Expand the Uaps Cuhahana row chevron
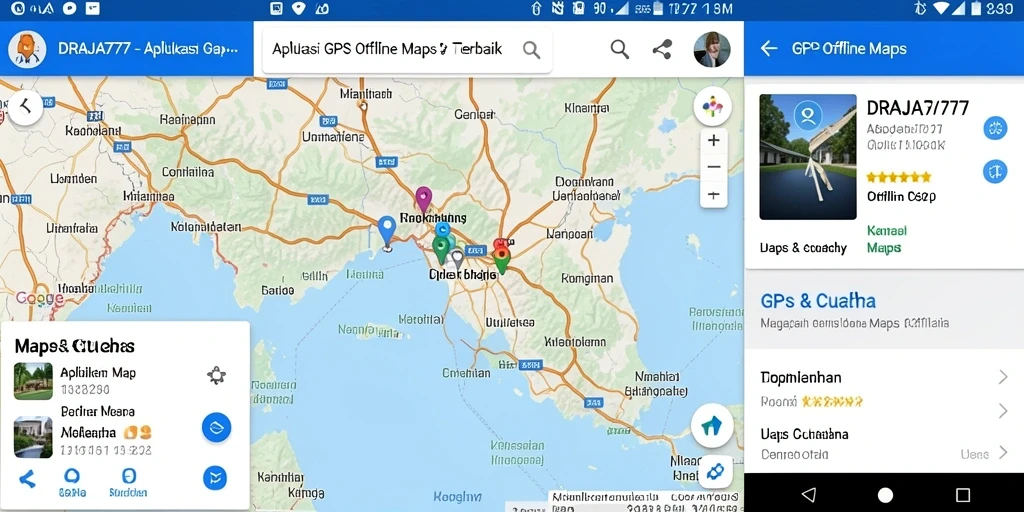Viewport: 1024px width, 512px height. (x=1003, y=453)
